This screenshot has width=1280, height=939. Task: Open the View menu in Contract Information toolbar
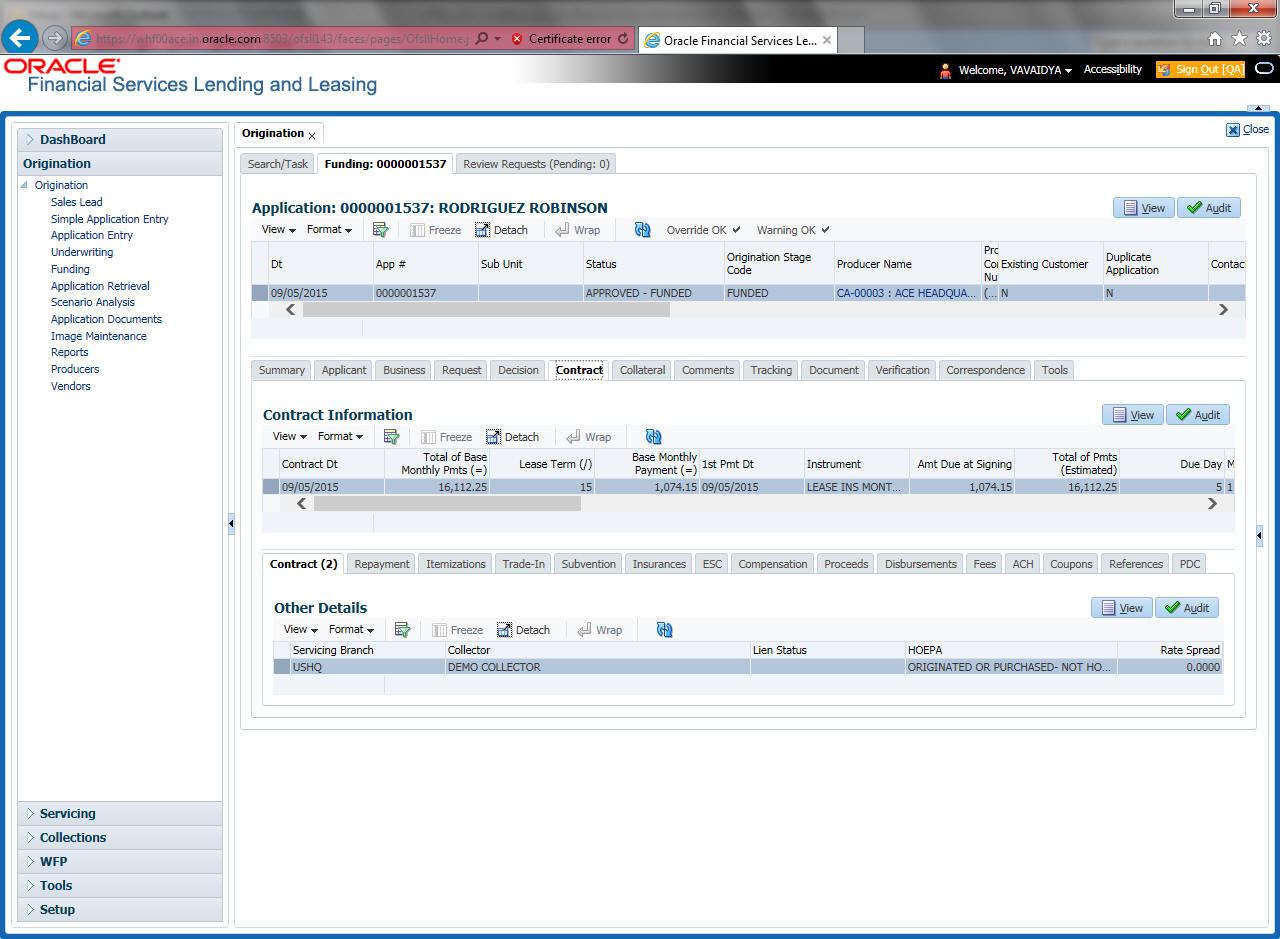tap(289, 437)
